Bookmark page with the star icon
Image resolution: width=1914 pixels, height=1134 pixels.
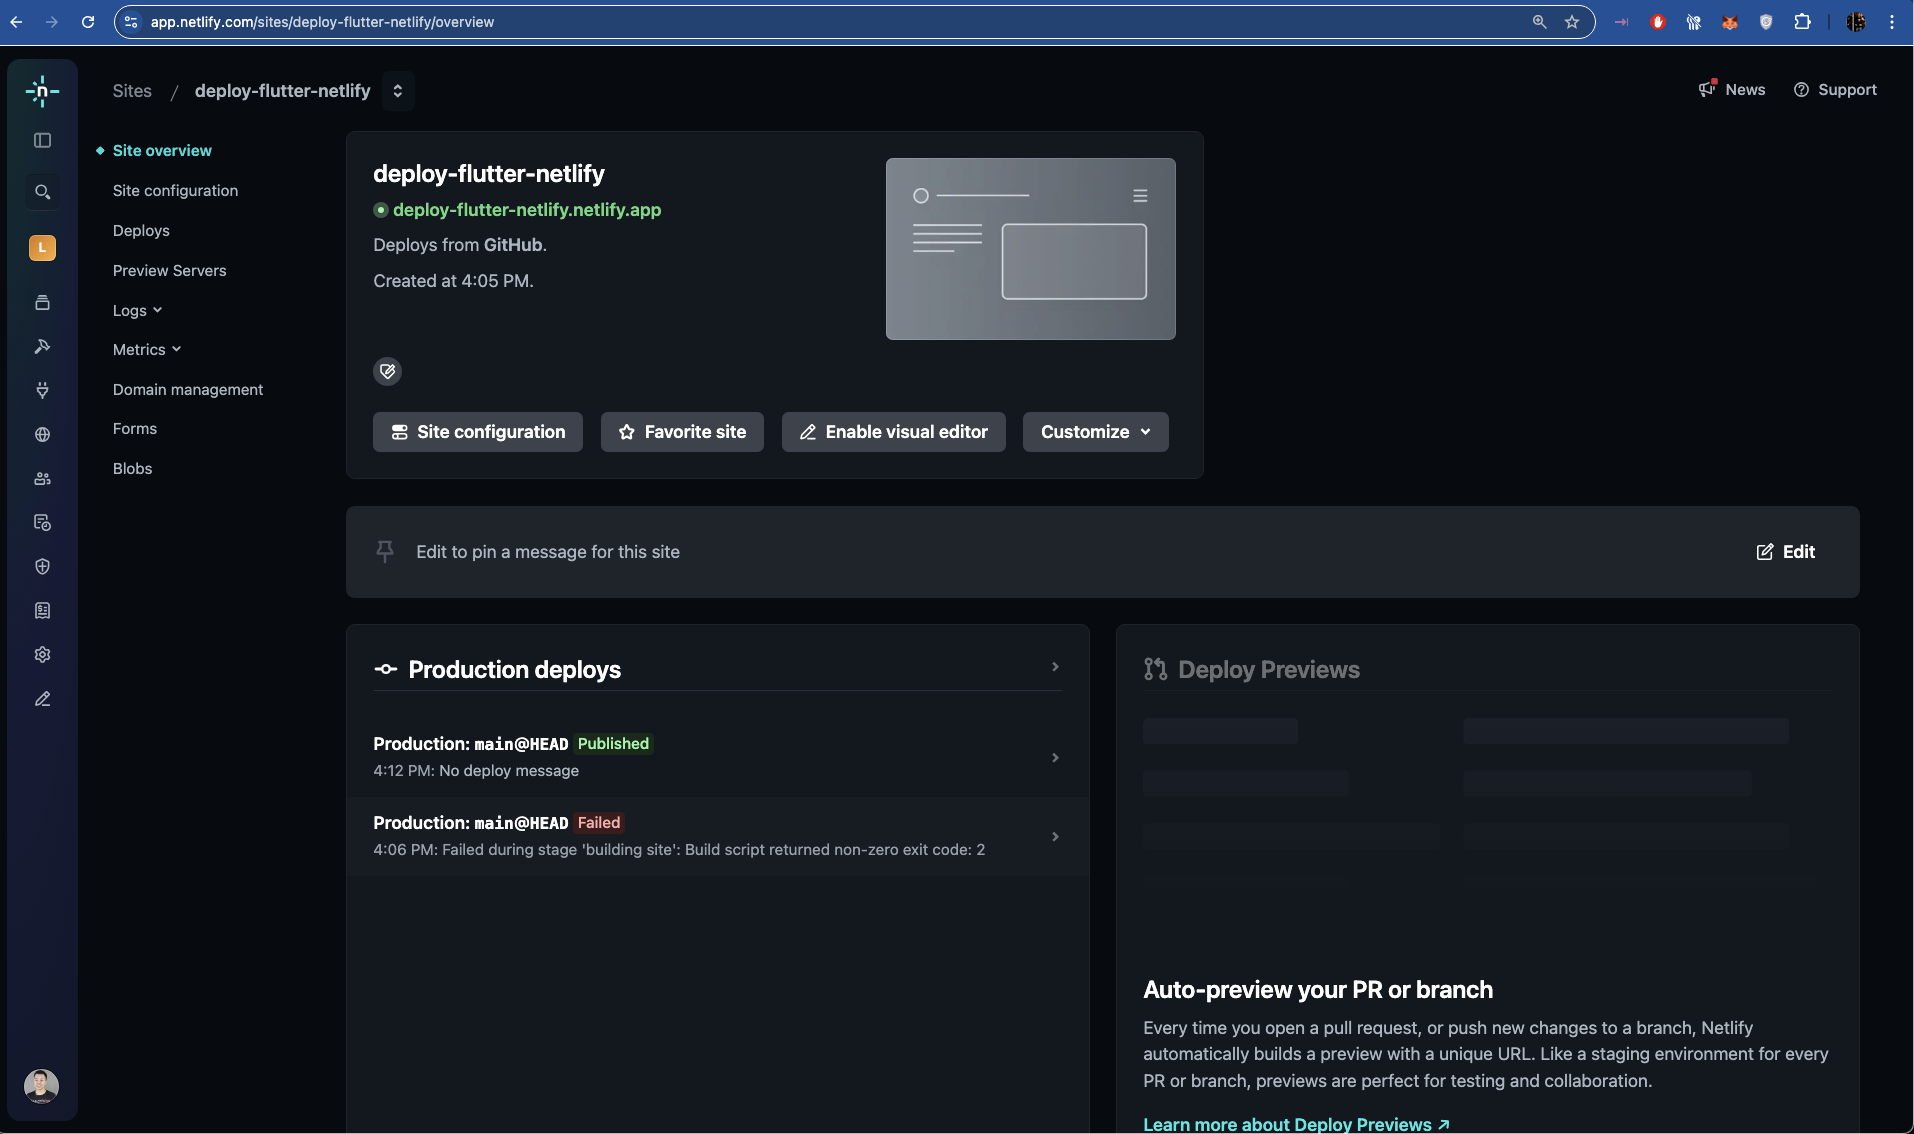point(1572,22)
